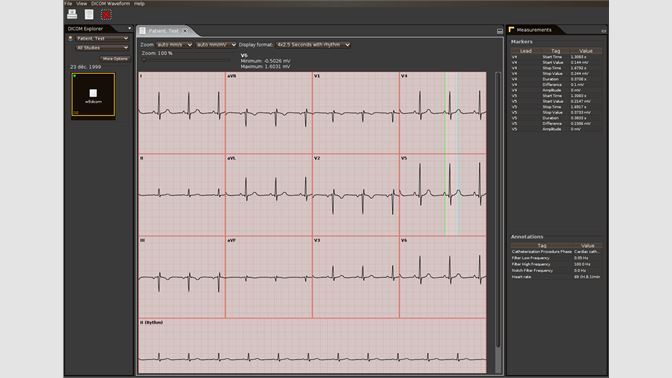
Task: Click the lead aVR waveform panel
Action: (x=269, y=113)
